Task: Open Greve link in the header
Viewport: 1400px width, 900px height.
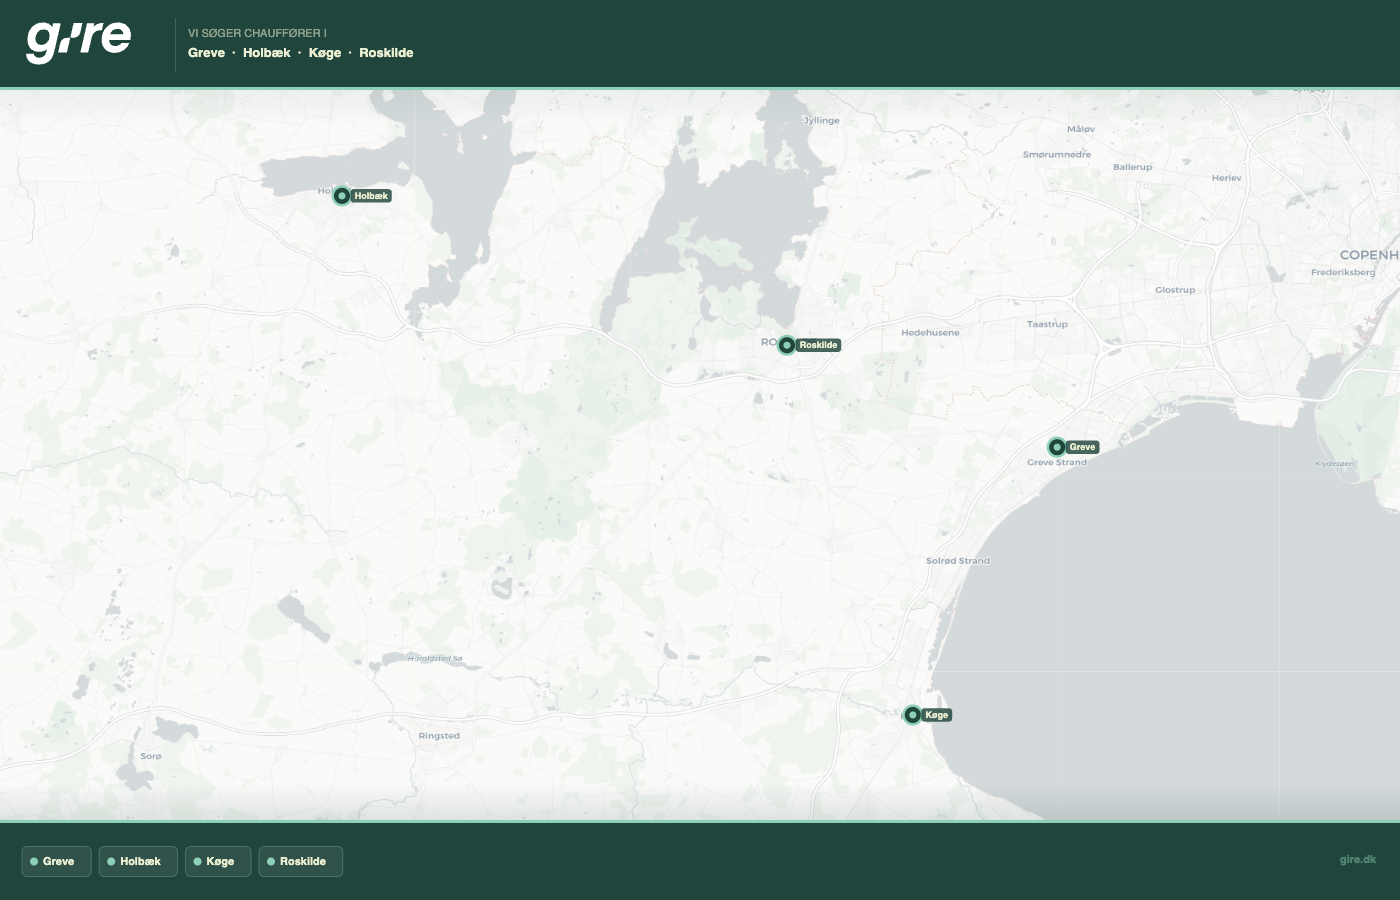Action: (206, 53)
